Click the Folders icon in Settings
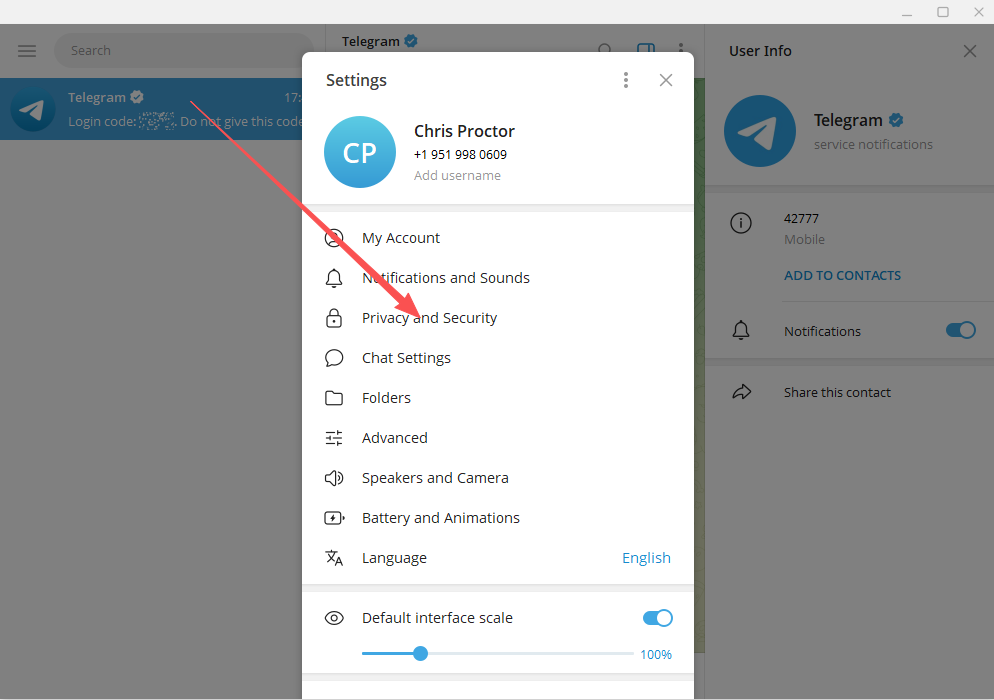 (x=334, y=398)
